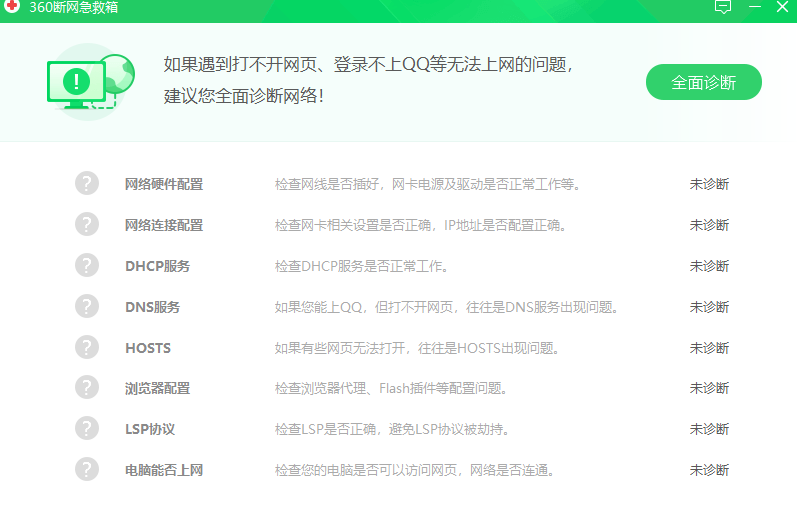The width and height of the screenshot is (797, 511).
Task: Click question mark icon beside DHCP服务
Action: coord(87,265)
